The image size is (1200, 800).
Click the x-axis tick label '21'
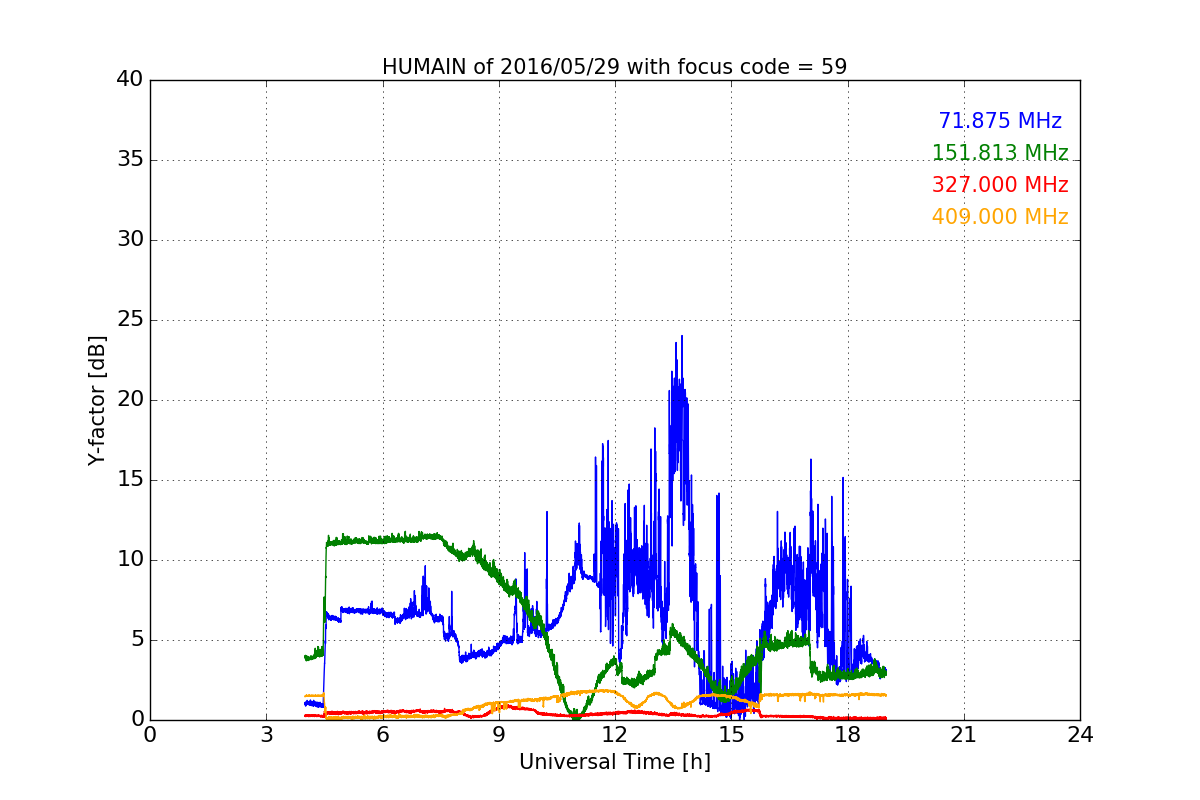pyautogui.click(x=964, y=735)
